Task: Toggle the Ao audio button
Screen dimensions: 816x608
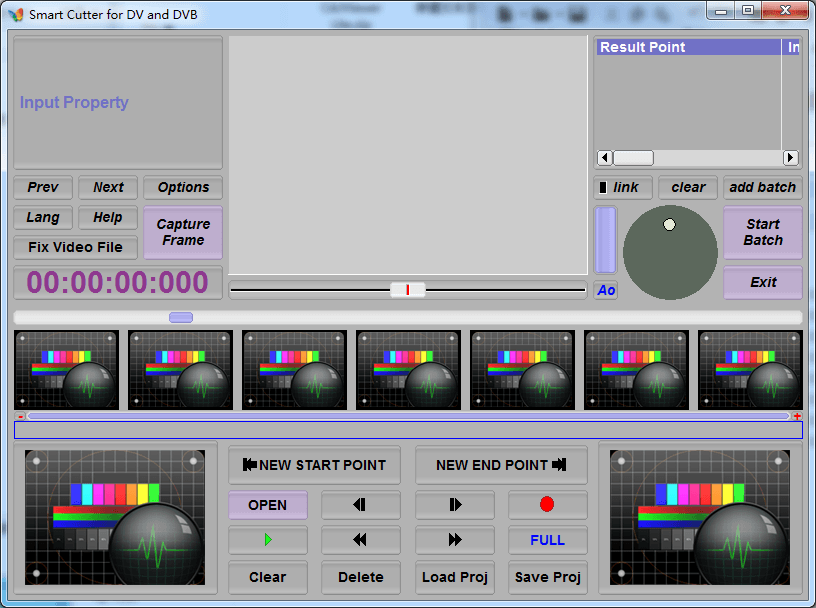Action: [606, 290]
